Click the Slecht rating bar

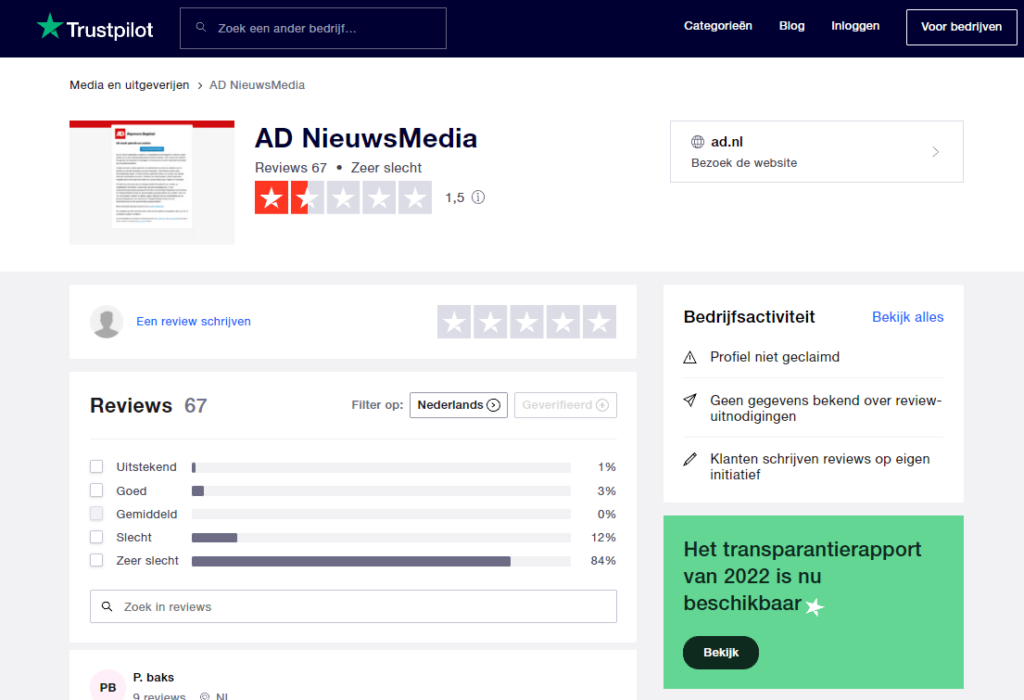click(381, 537)
